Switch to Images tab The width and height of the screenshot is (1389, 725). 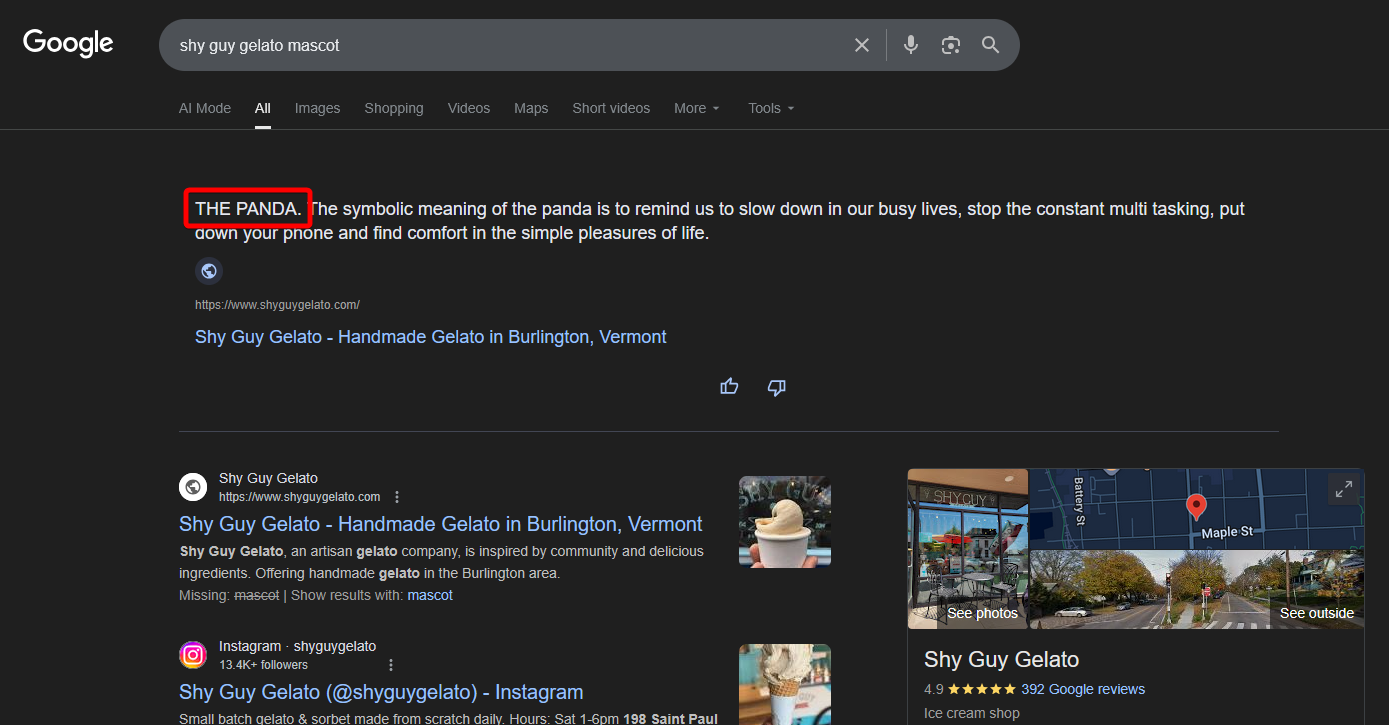[317, 108]
